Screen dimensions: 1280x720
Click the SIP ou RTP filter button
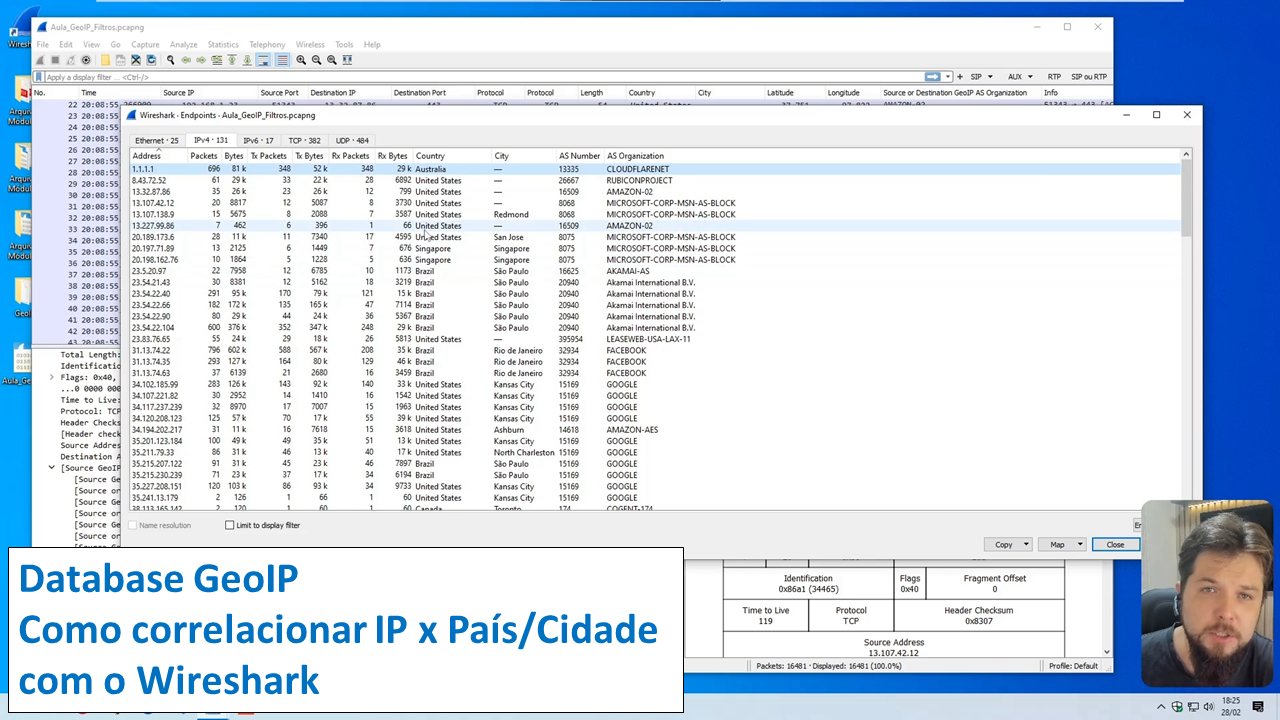[1089, 77]
